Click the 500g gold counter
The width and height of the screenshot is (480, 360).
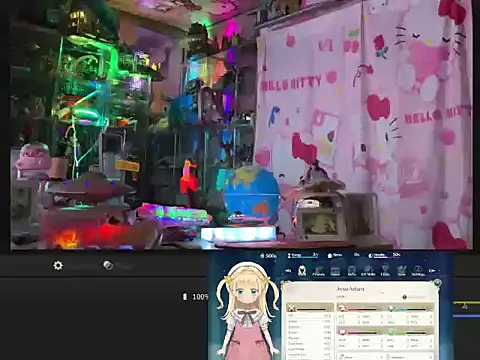click(x=269, y=256)
